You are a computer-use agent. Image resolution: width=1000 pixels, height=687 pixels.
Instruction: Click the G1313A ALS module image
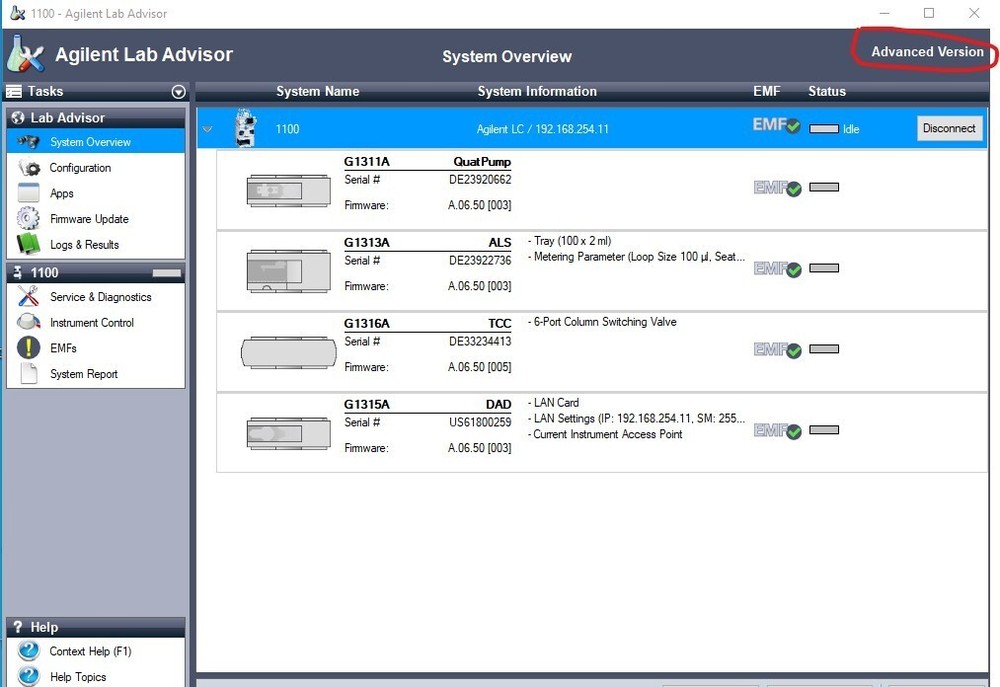(288, 271)
